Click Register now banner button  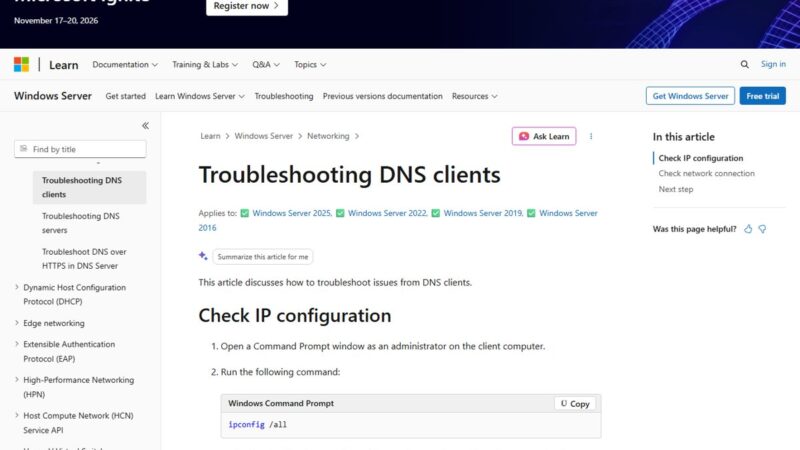[247, 6]
